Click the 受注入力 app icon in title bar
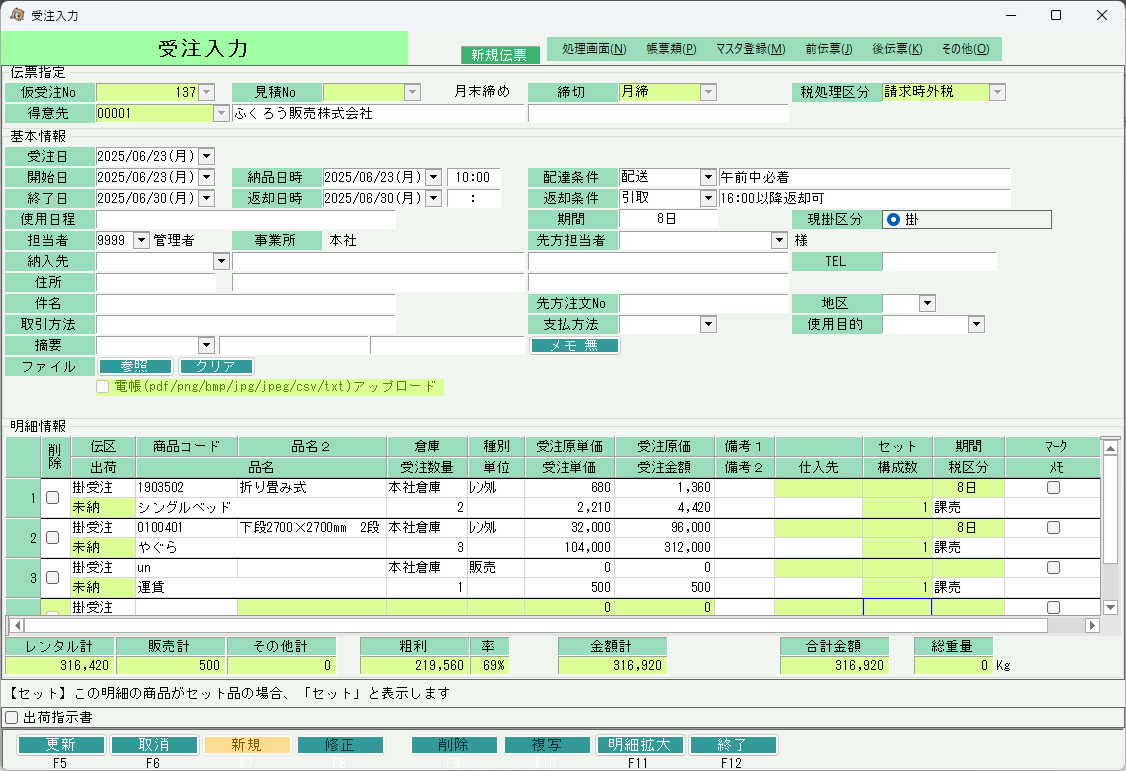Image resolution: width=1126 pixels, height=771 pixels. coord(17,15)
